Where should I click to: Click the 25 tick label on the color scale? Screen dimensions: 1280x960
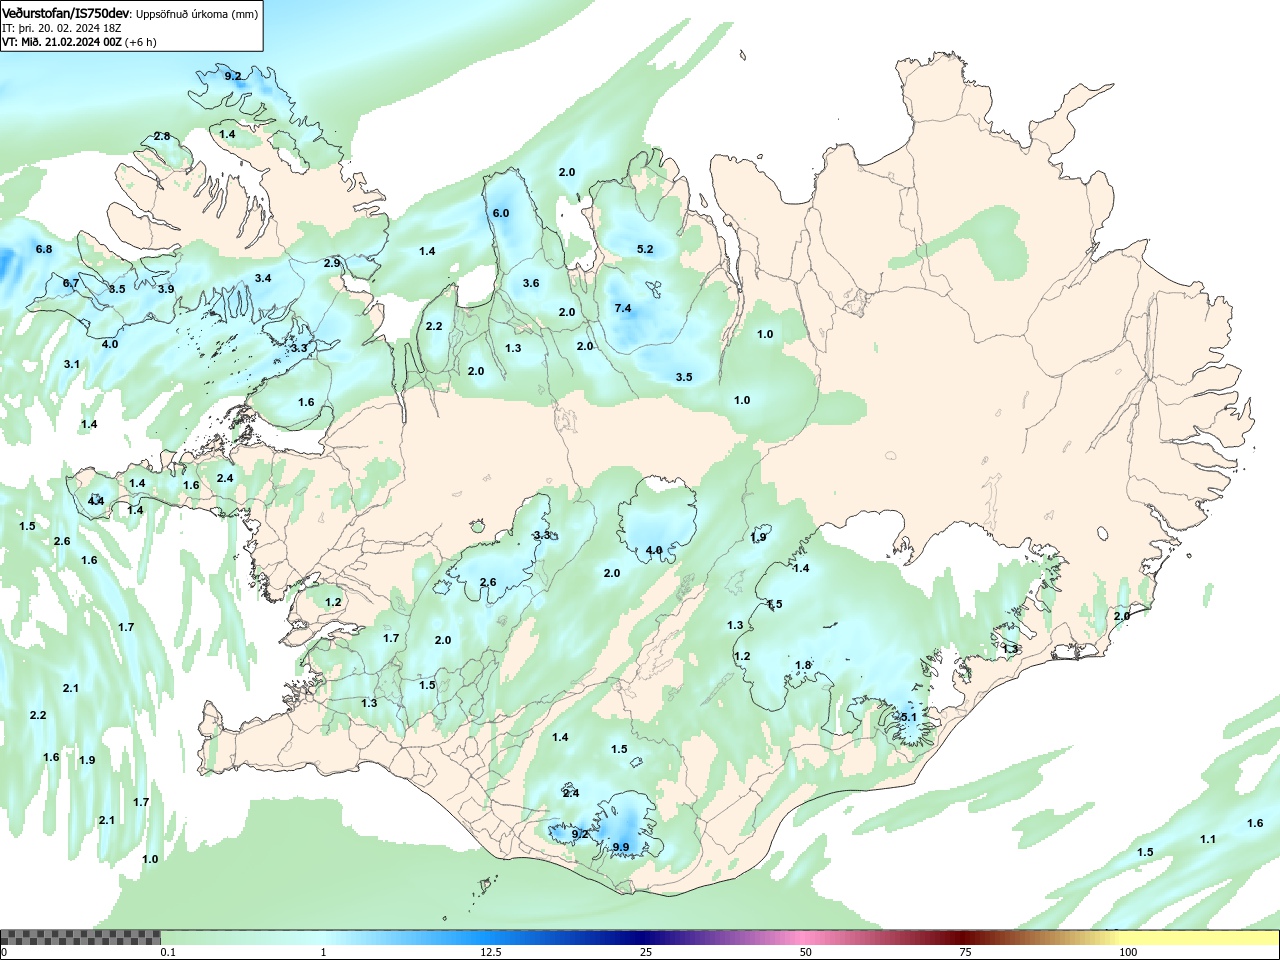[646, 952]
